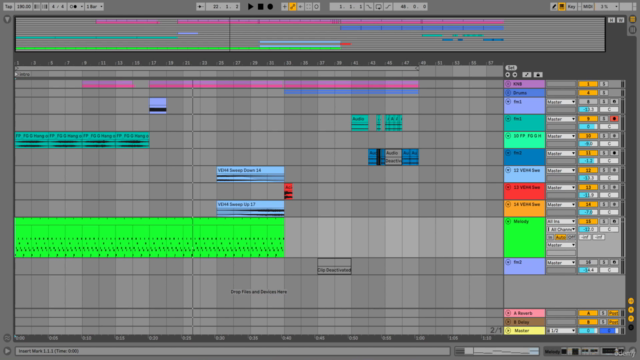This screenshot has width=640, height=360.
Task: Toggle the Loop switch
Action: coord(378,7)
